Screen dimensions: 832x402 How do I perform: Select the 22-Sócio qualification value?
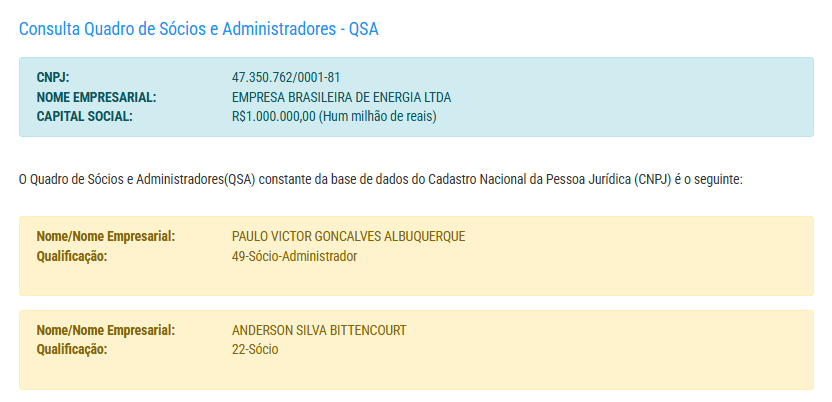(x=254, y=350)
